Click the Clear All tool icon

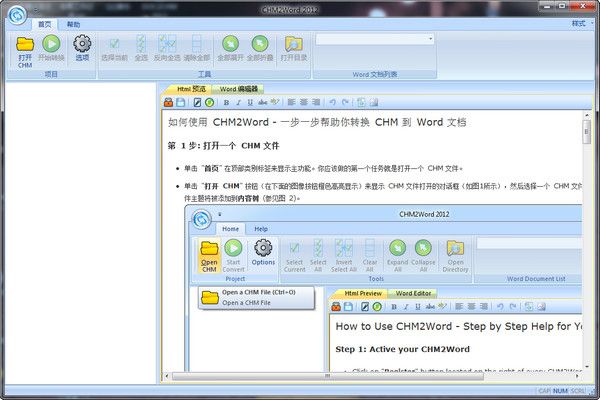[x=196, y=44]
